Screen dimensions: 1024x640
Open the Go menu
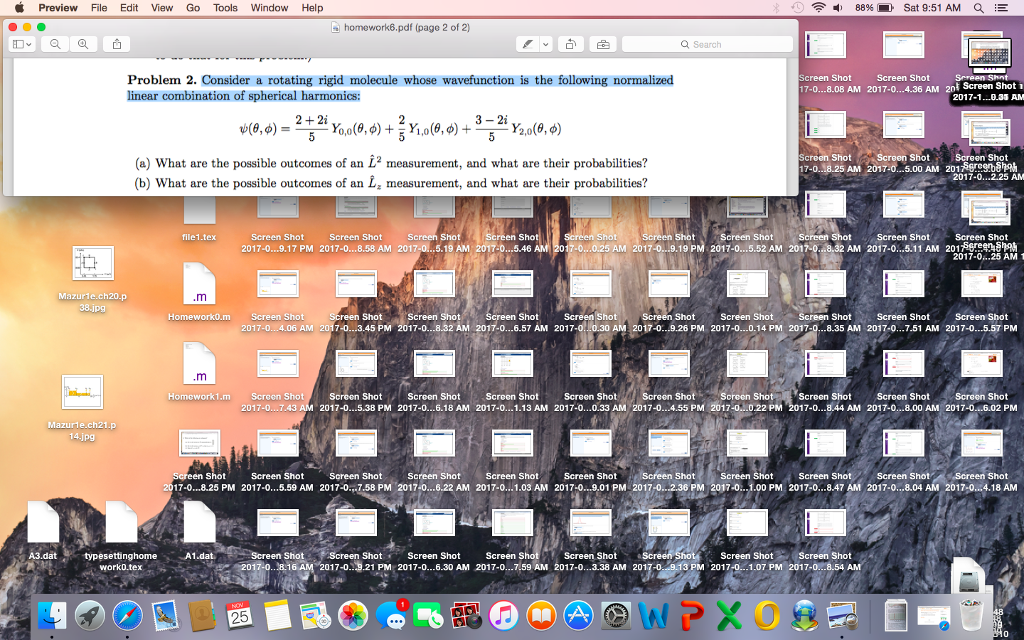(193, 8)
